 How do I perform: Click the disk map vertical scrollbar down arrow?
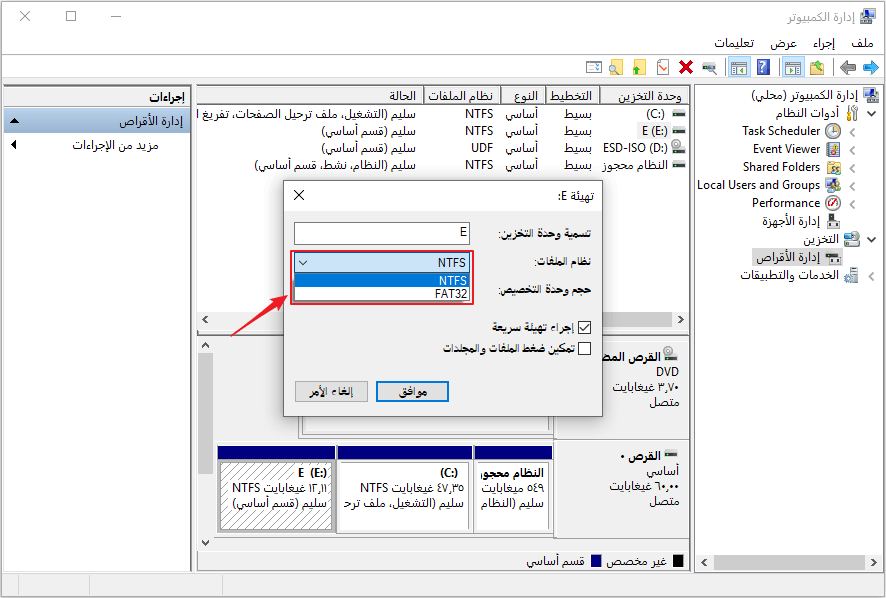[x=206, y=543]
